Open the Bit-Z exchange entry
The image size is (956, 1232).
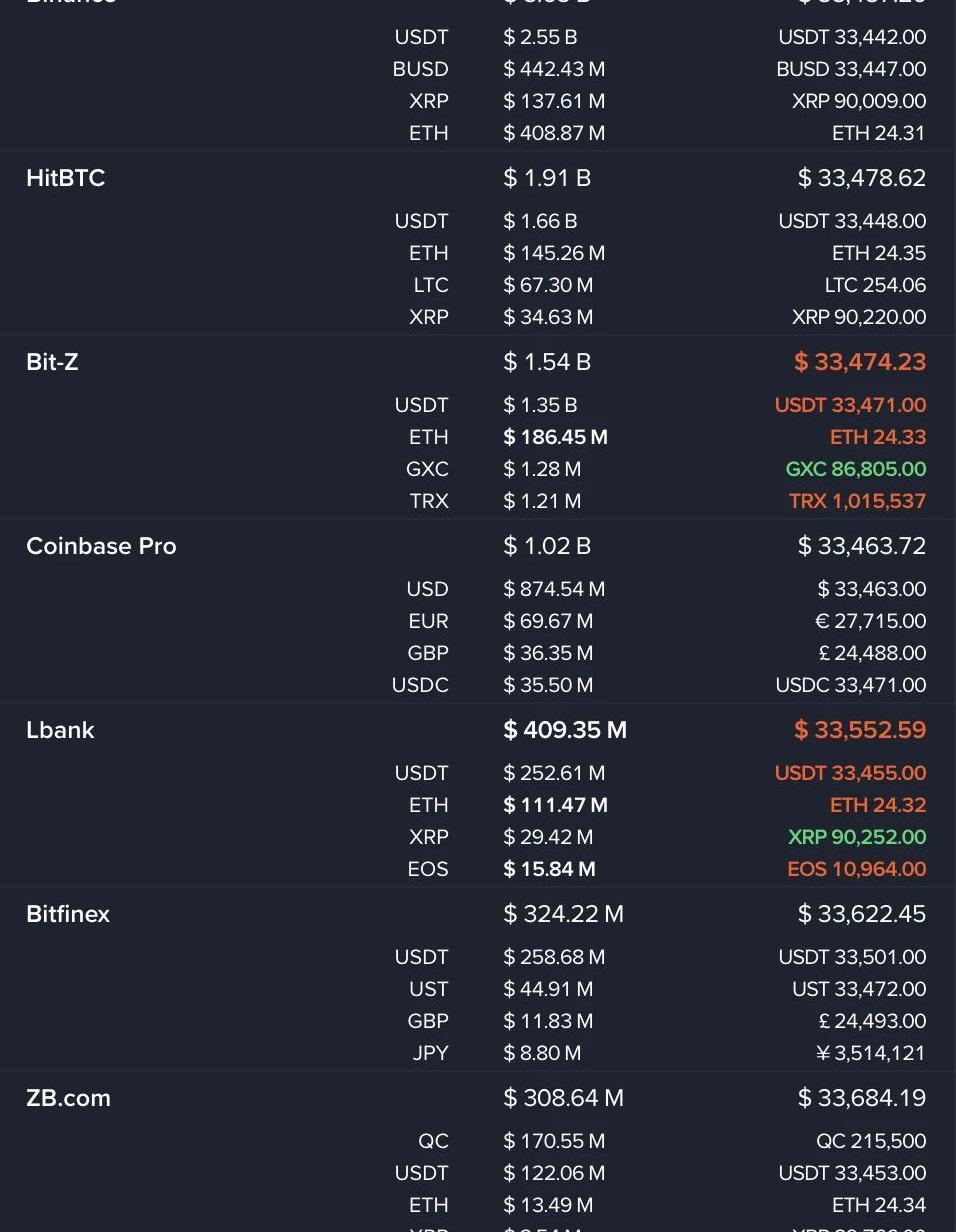tap(52, 362)
